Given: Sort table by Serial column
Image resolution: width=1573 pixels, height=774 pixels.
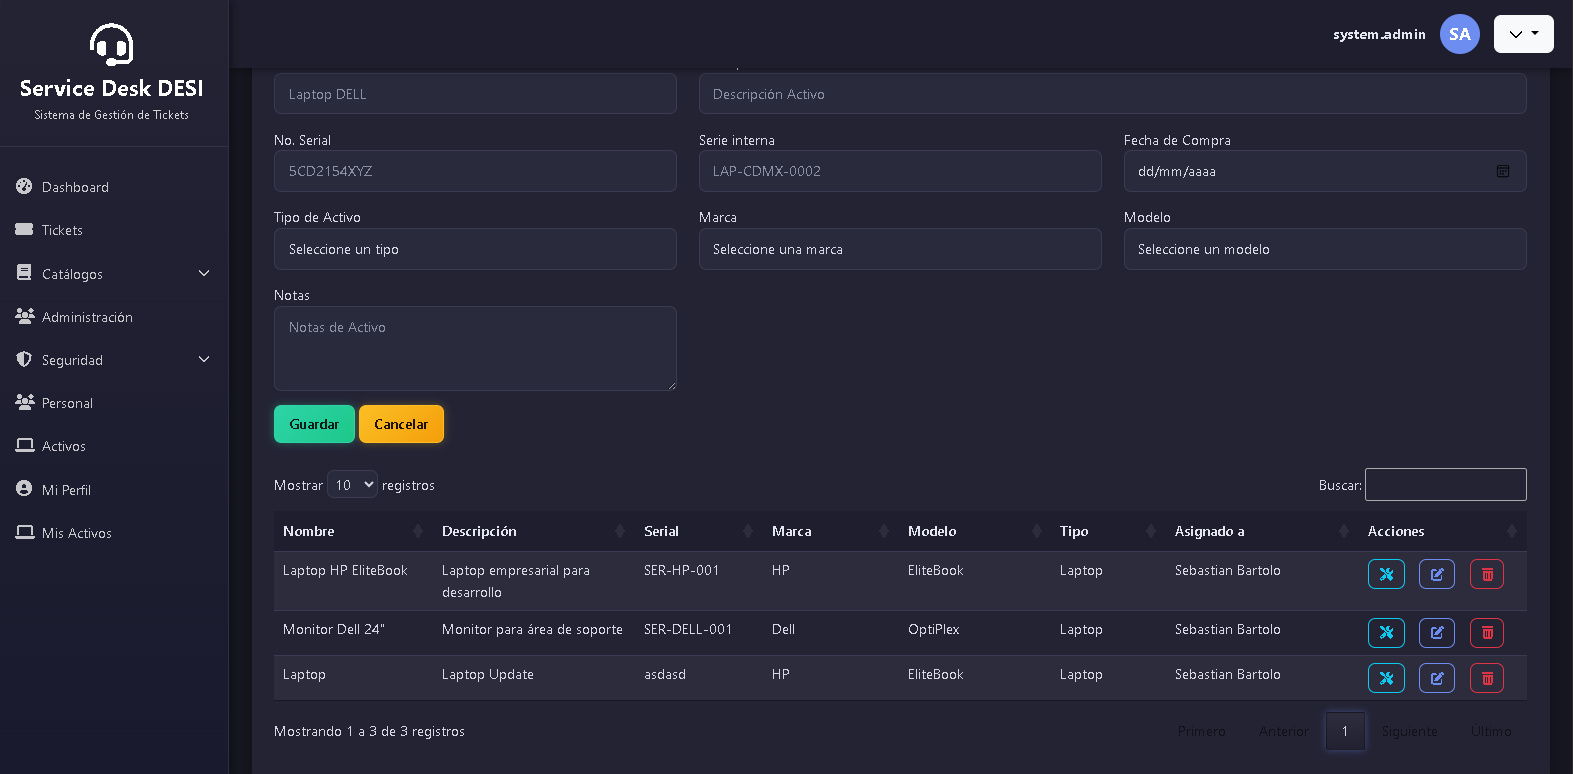Looking at the screenshot, I should (699, 531).
